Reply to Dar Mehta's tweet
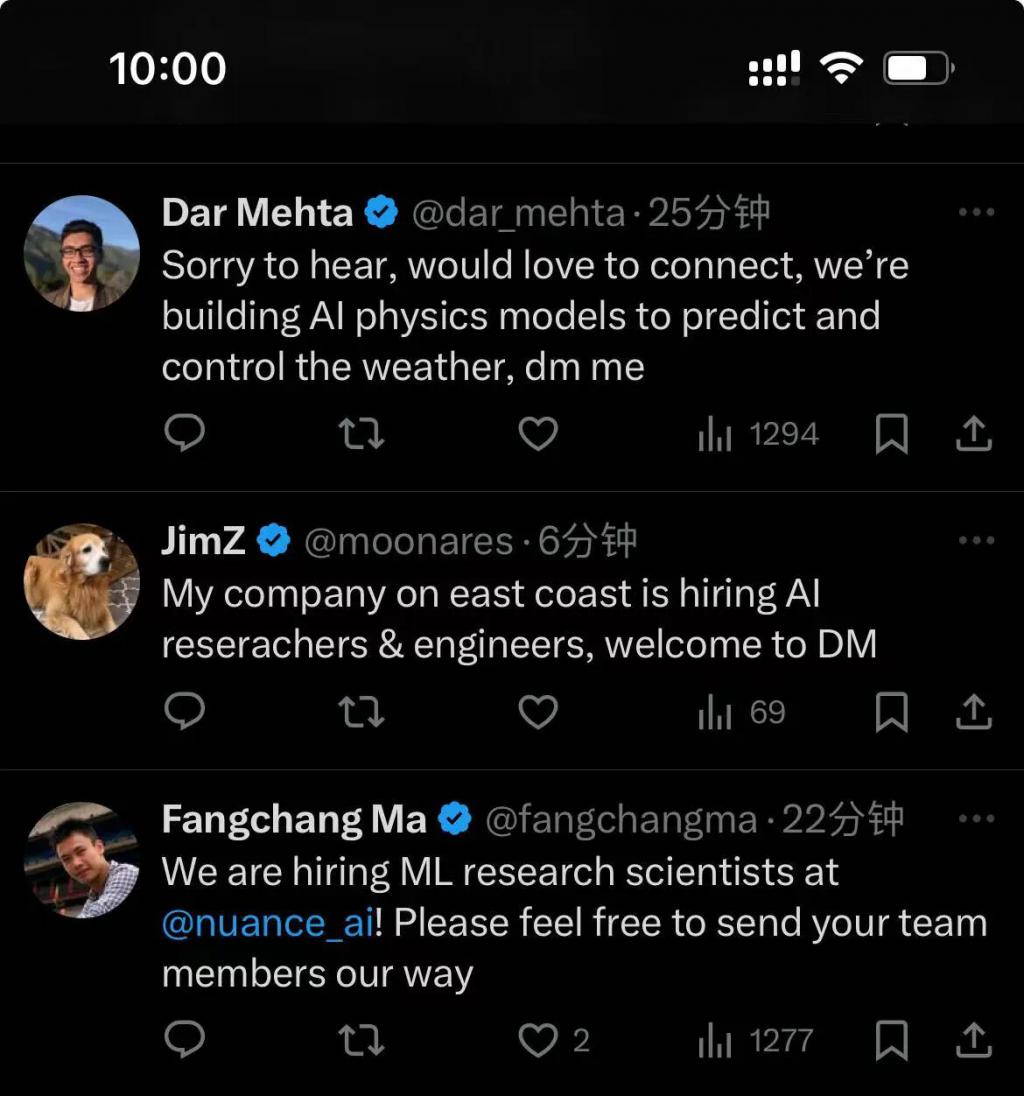 [x=184, y=434]
